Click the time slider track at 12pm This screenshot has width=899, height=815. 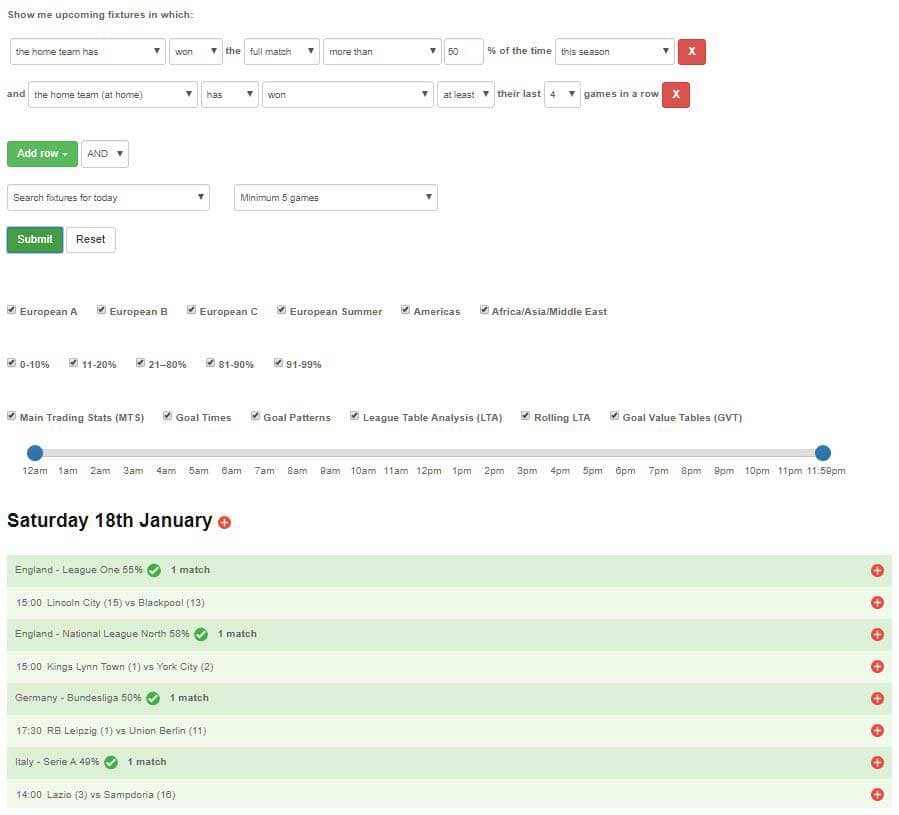click(429, 453)
